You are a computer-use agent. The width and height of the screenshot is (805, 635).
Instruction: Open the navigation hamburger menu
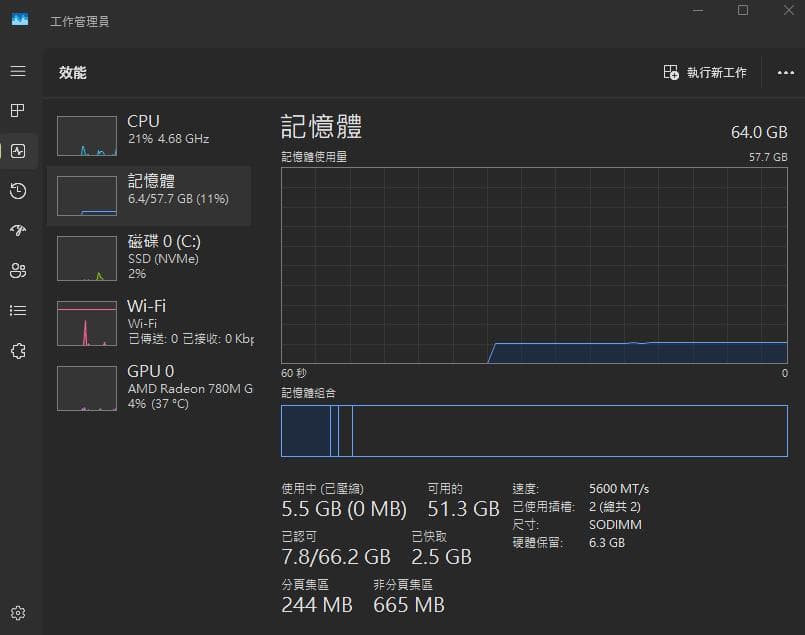[x=17, y=71]
